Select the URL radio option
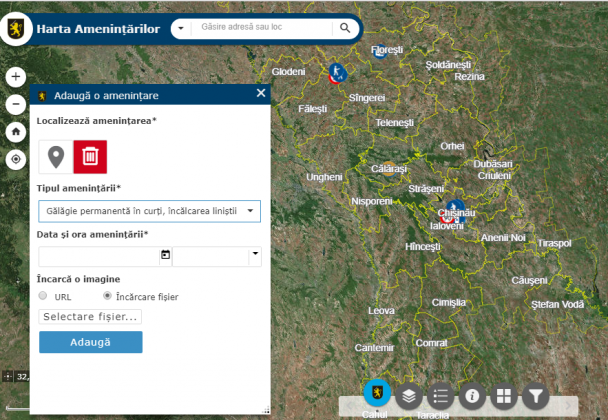Image resolution: width=608 pixels, height=420 pixels. point(43,296)
